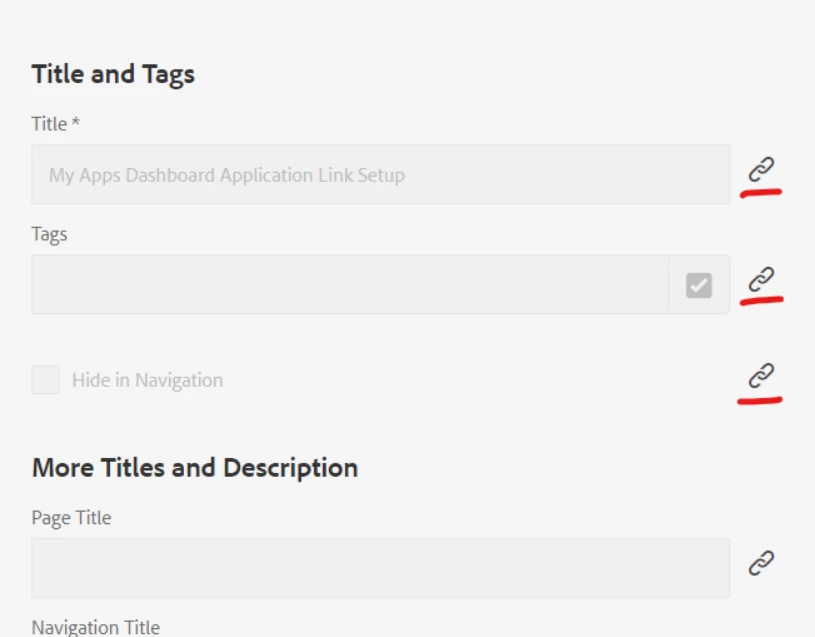Image resolution: width=815 pixels, height=637 pixels.
Task: Click the 'Title *' field label
Action: (49, 124)
